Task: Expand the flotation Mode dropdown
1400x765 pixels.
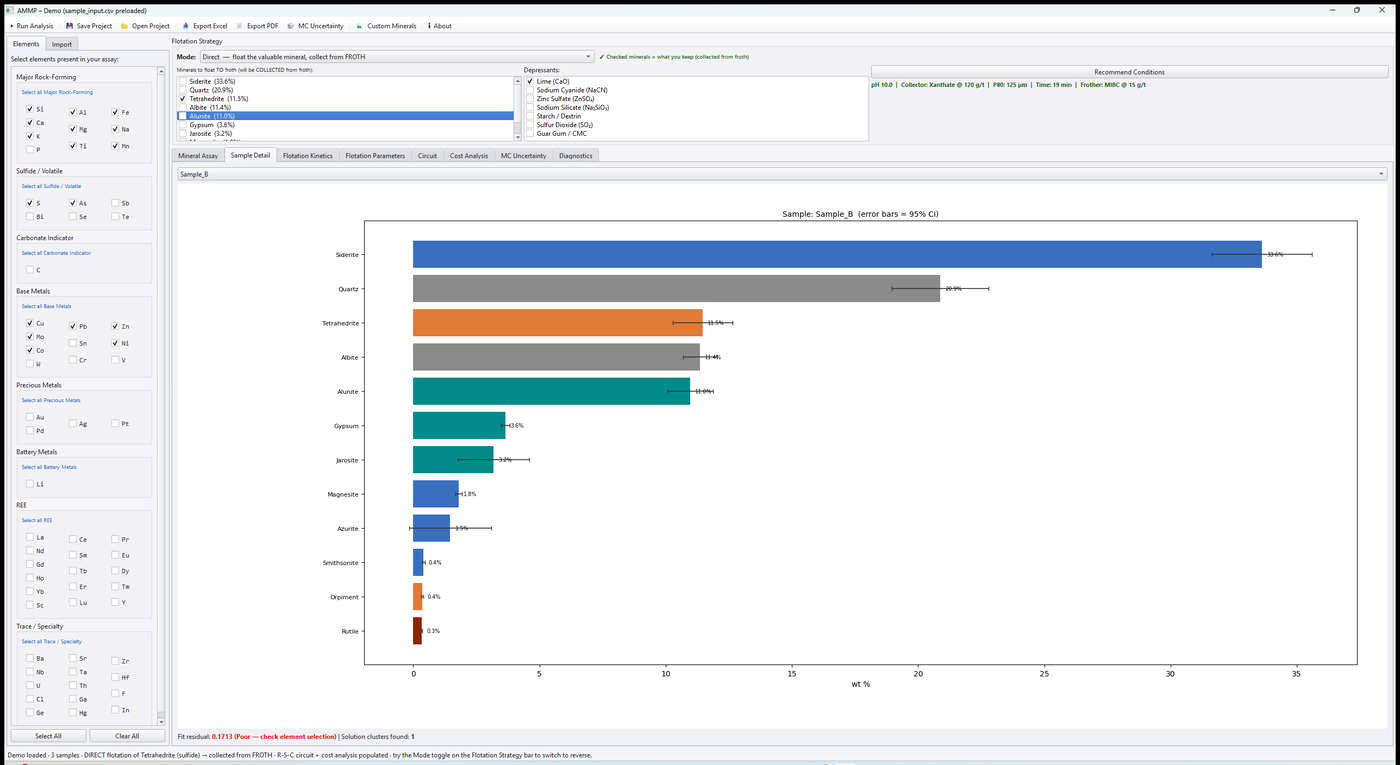Action: pyautogui.click(x=396, y=57)
